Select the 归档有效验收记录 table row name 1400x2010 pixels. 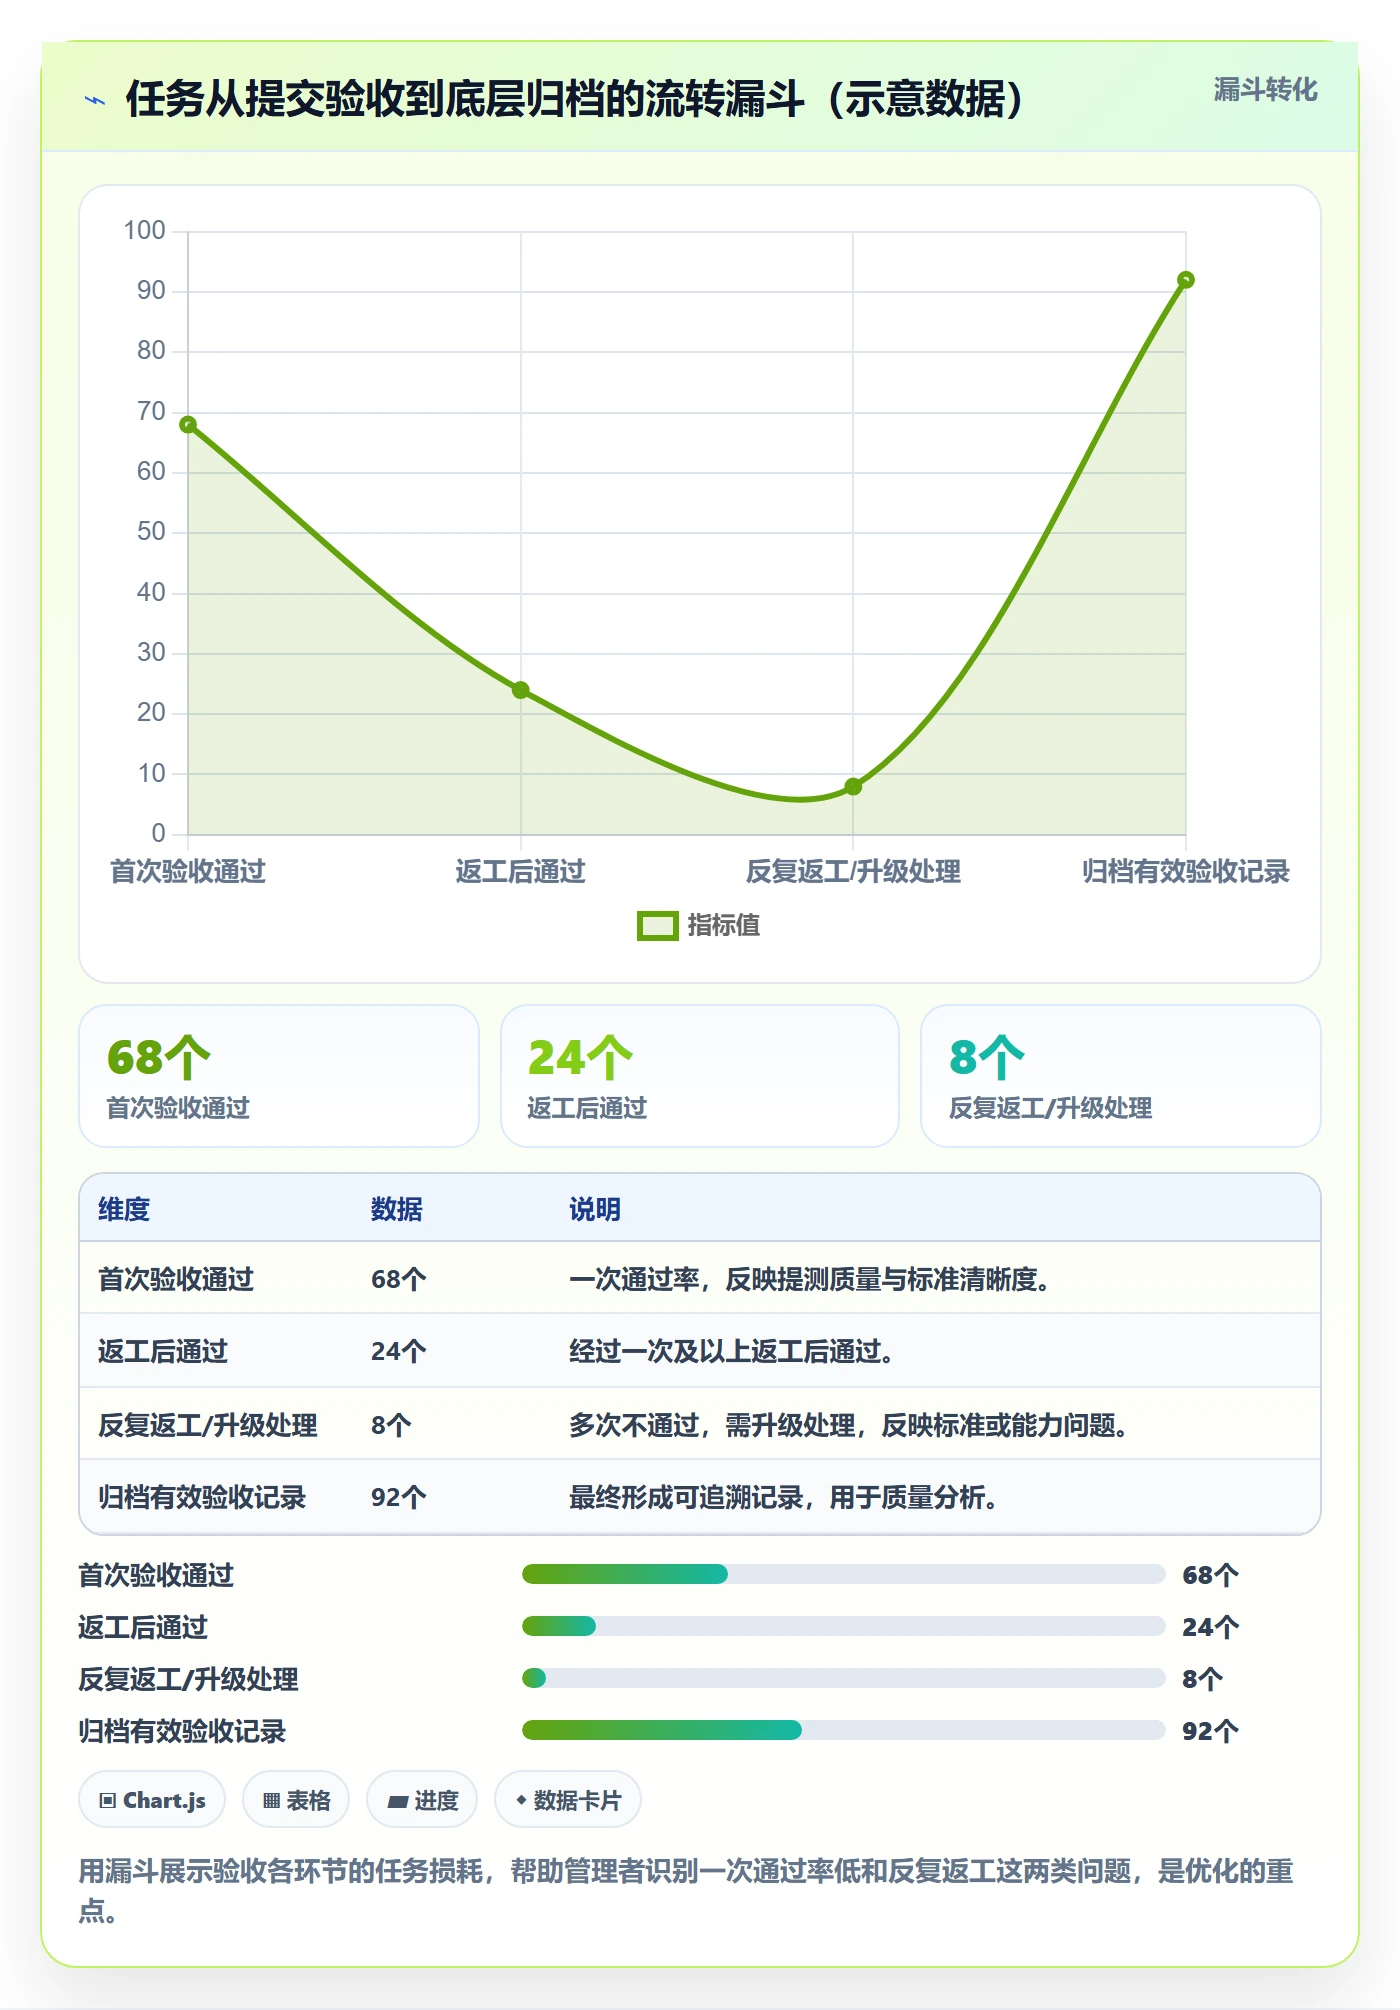tap(202, 1497)
